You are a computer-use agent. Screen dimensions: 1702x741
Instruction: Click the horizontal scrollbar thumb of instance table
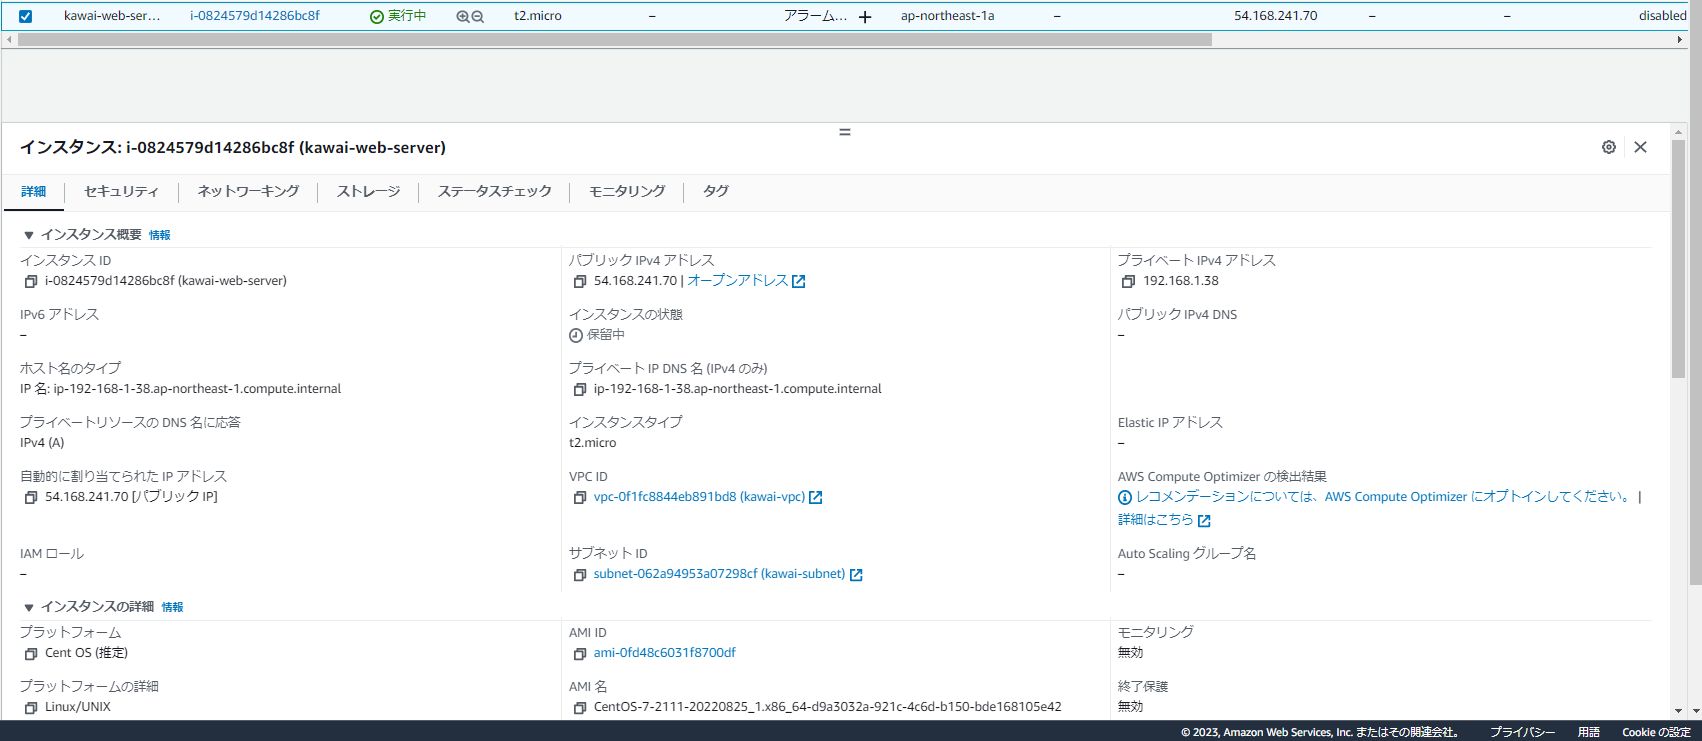point(615,40)
